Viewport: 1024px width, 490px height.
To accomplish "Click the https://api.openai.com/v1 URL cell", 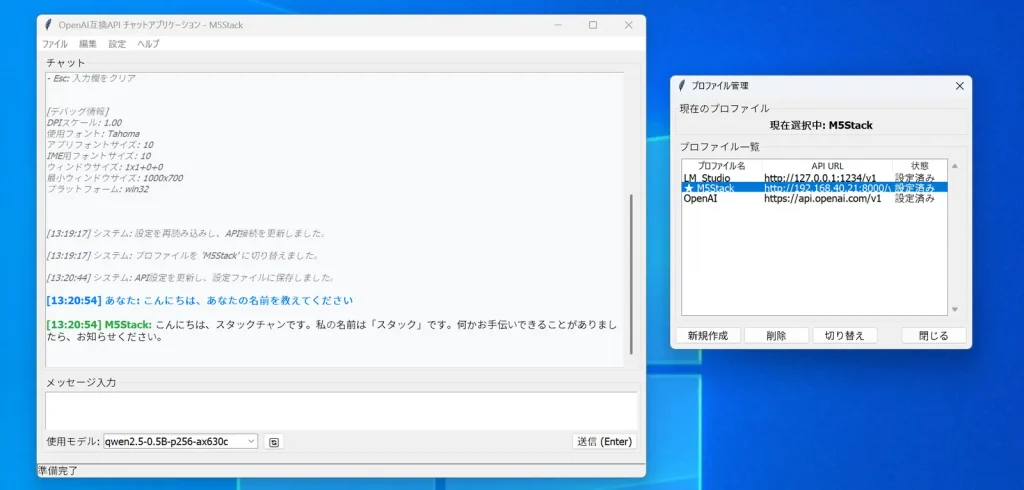I will 823,199.
